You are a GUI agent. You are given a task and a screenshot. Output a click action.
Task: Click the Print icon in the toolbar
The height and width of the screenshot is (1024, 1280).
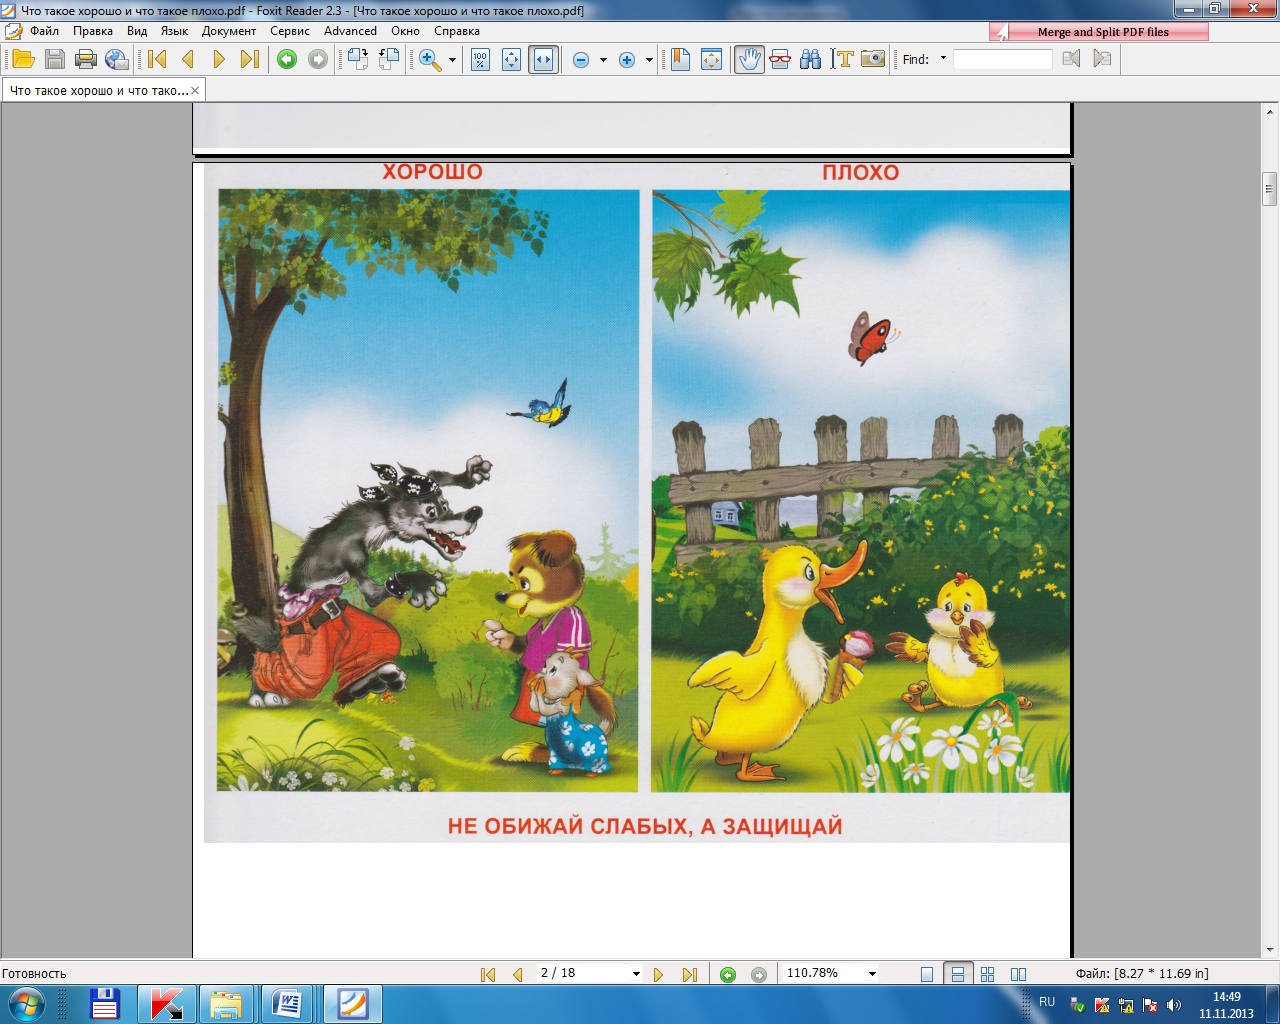point(86,59)
